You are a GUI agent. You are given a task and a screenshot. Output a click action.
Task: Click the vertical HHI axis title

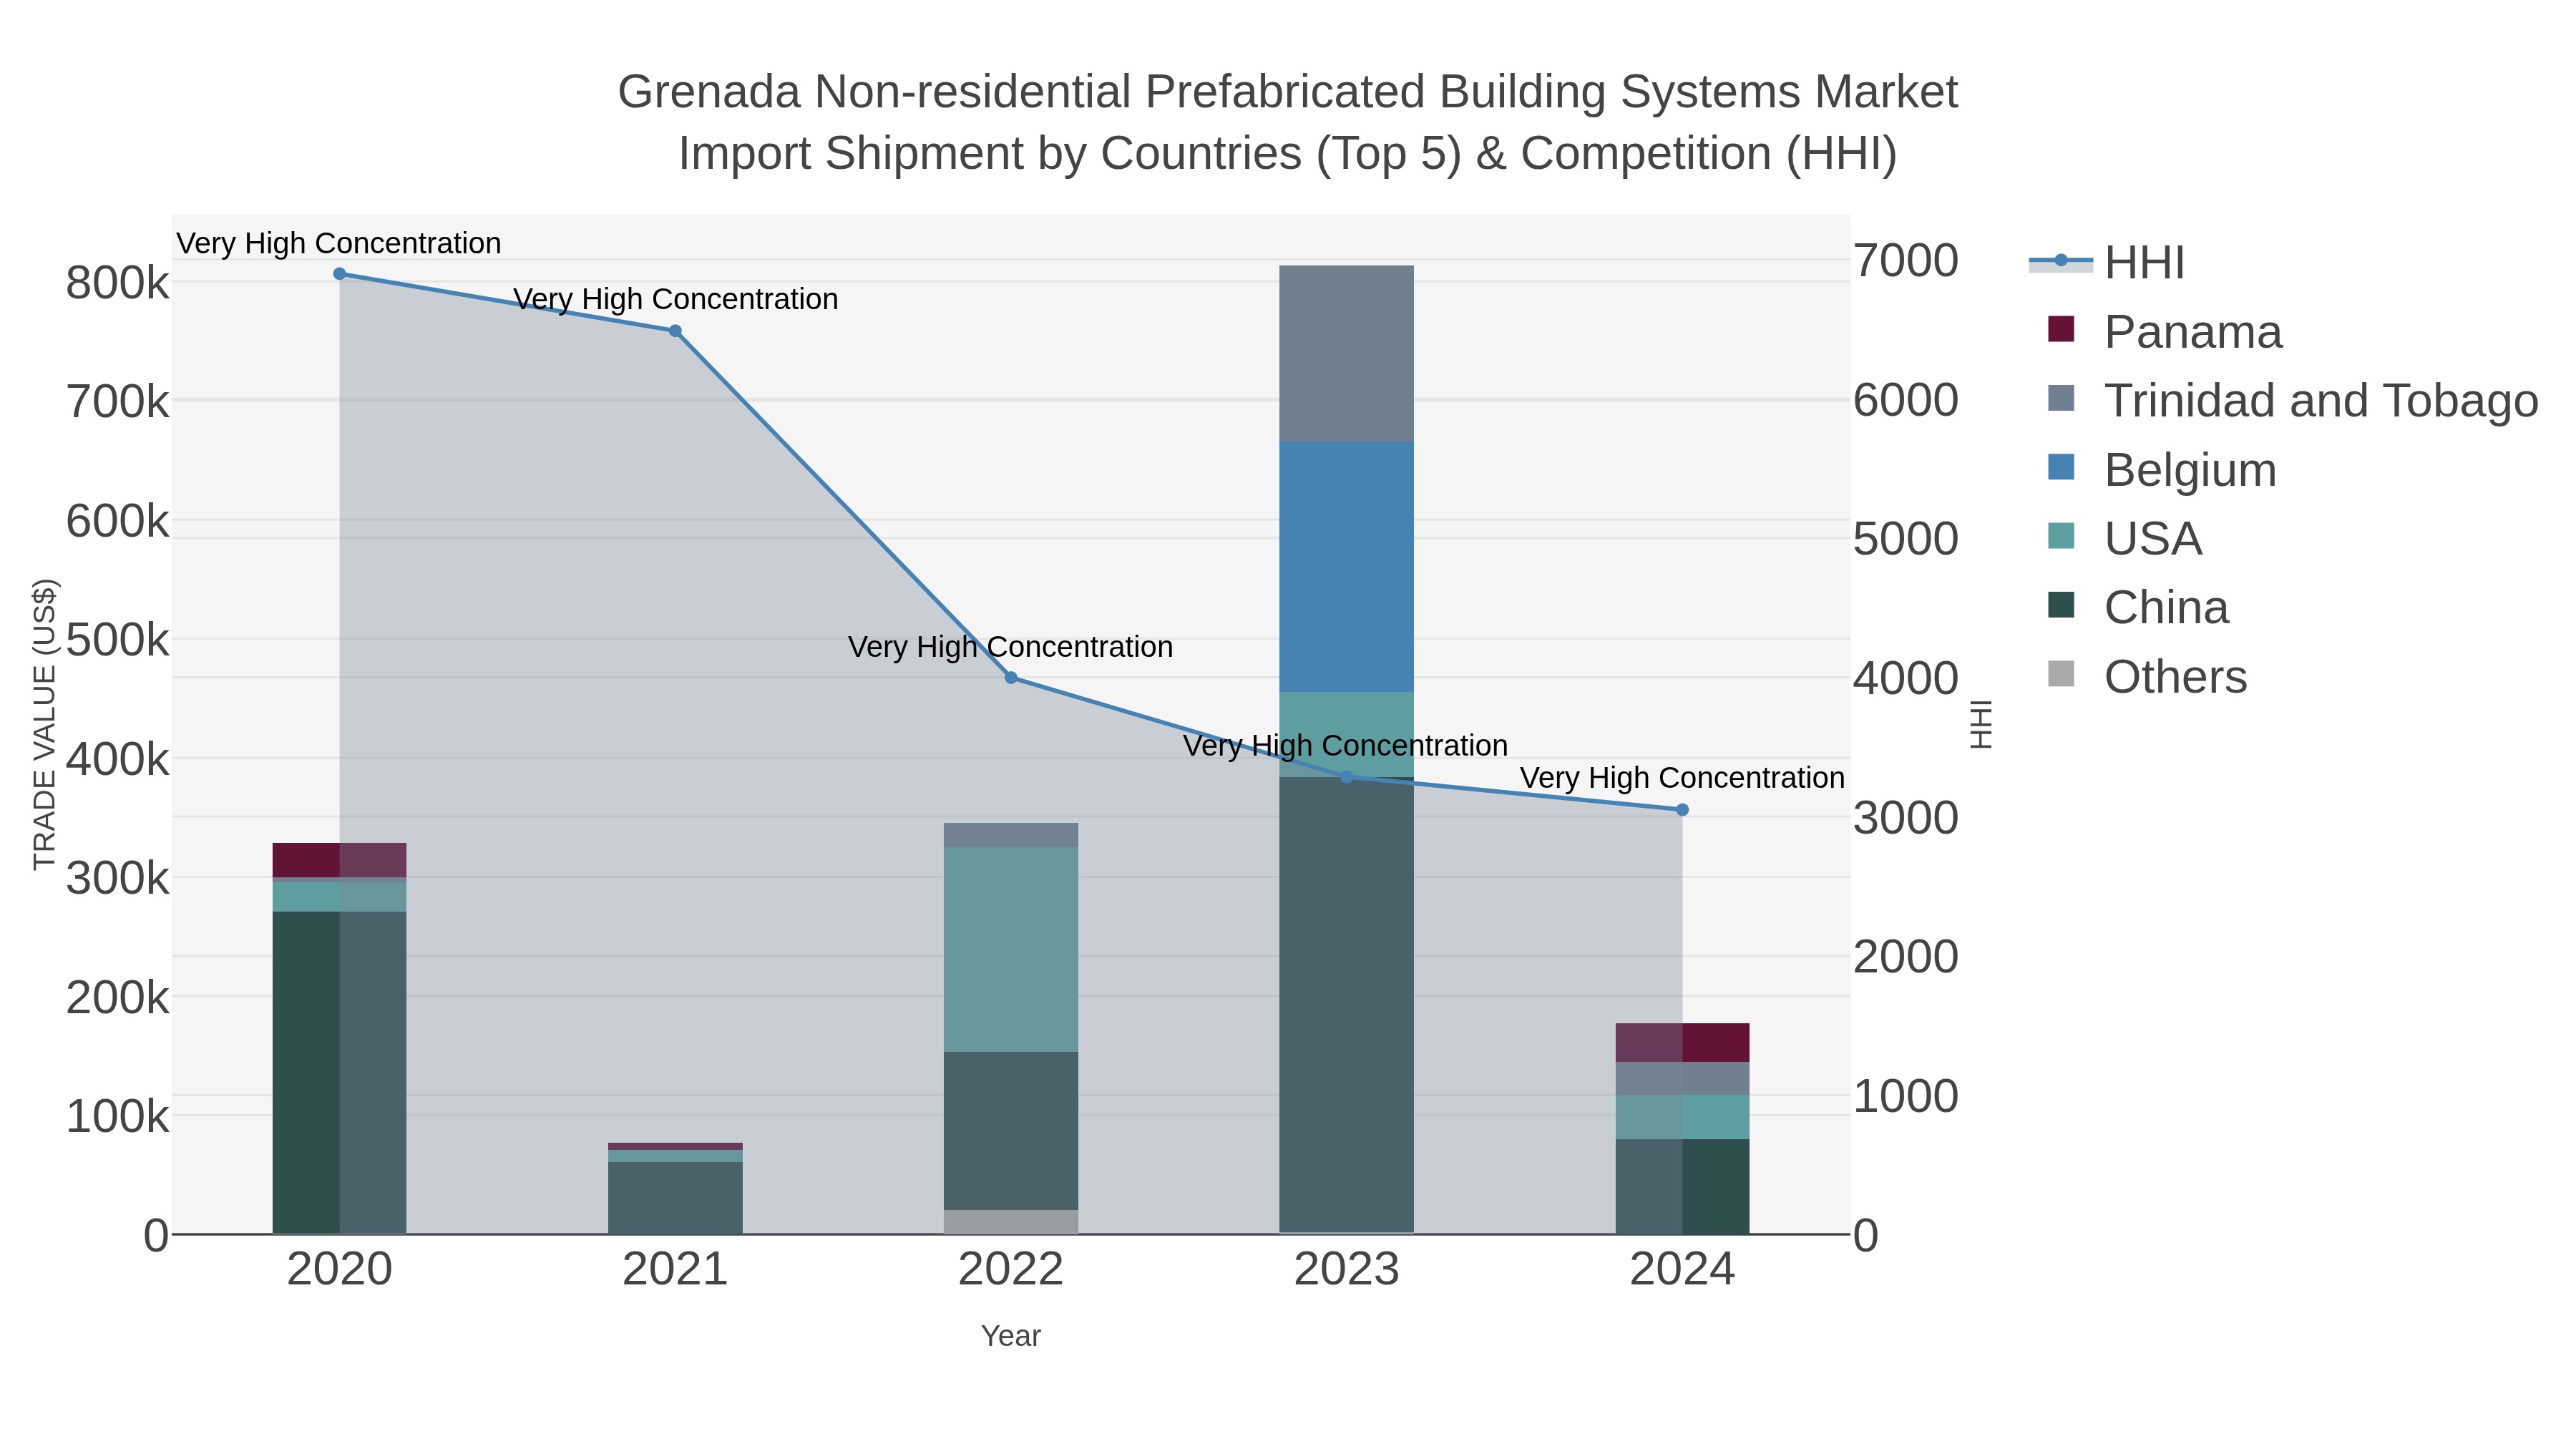click(1981, 724)
